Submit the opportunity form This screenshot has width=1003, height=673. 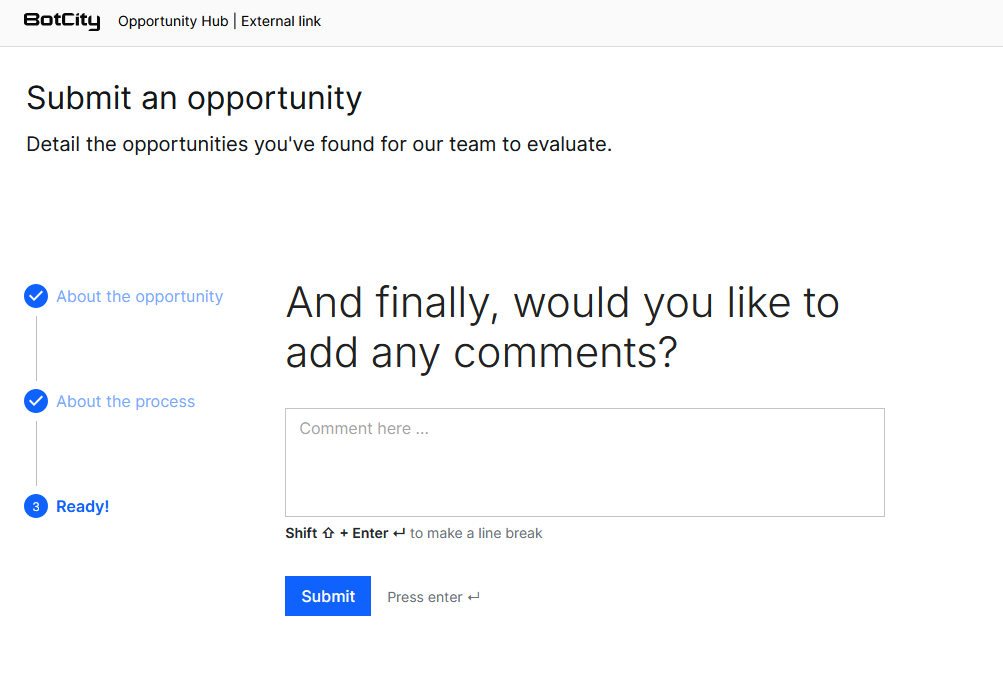[327, 596]
